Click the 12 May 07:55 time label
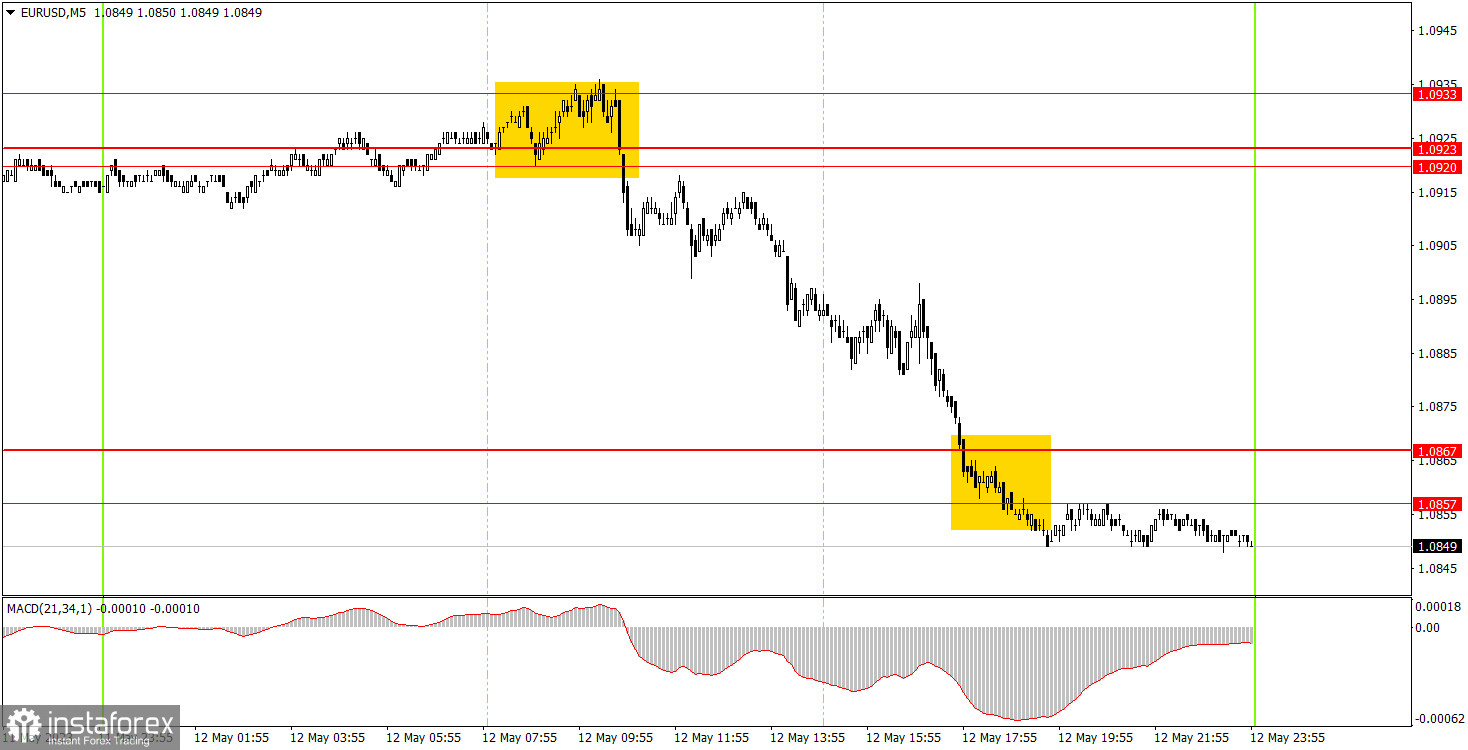 (x=518, y=738)
